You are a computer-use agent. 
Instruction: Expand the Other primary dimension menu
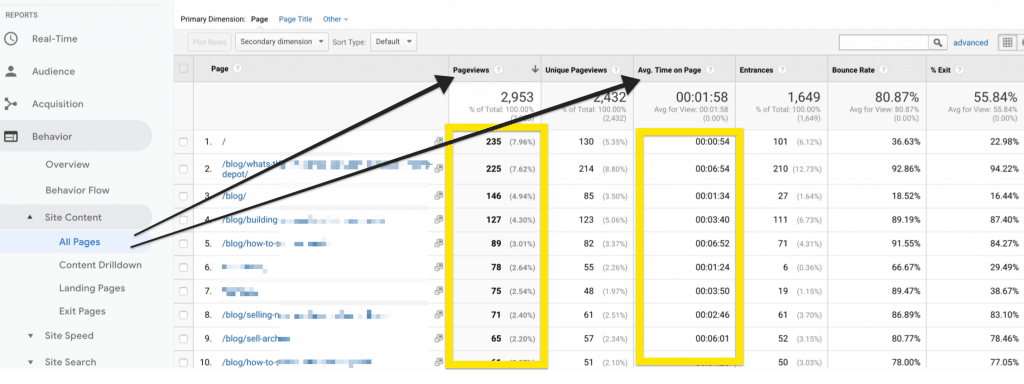pos(336,20)
